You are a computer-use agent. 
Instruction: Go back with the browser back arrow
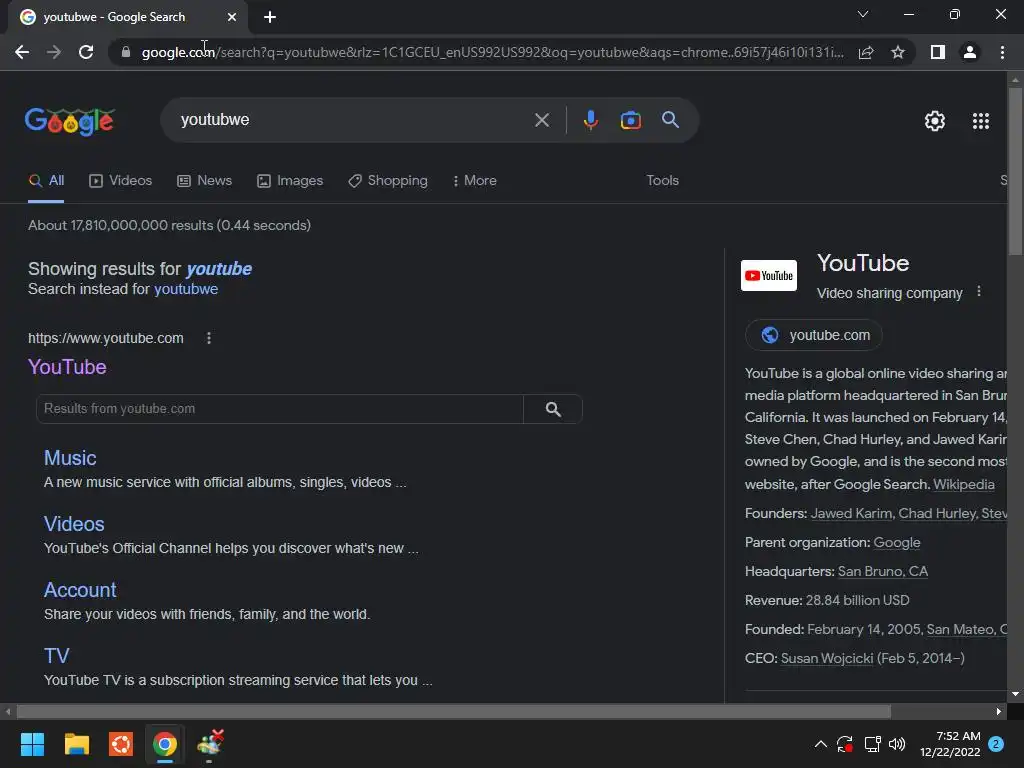click(x=22, y=52)
